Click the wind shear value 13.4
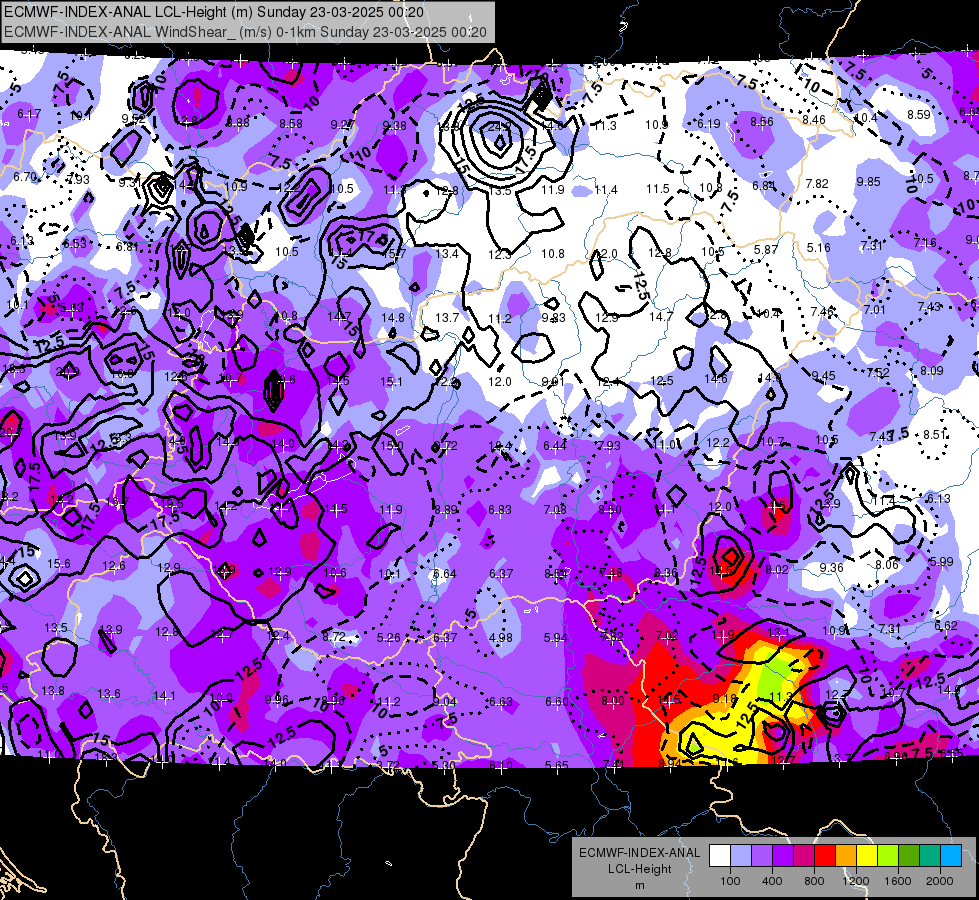 [x=447, y=254]
